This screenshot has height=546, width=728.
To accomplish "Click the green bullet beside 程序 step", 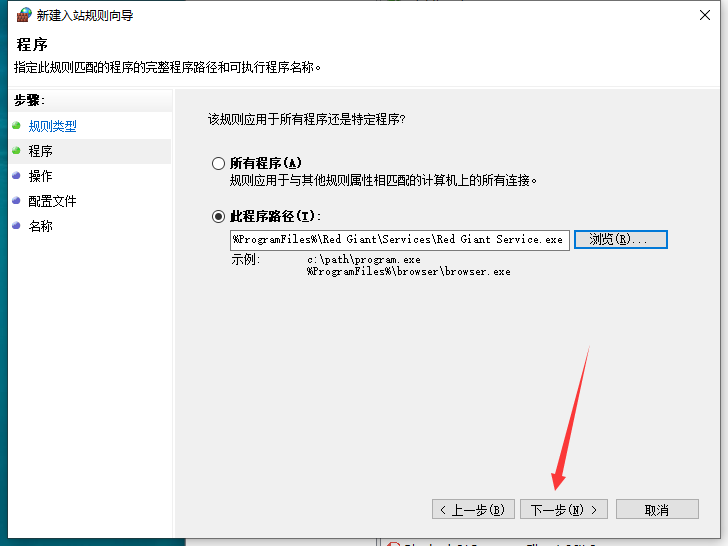I will click(15, 151).
